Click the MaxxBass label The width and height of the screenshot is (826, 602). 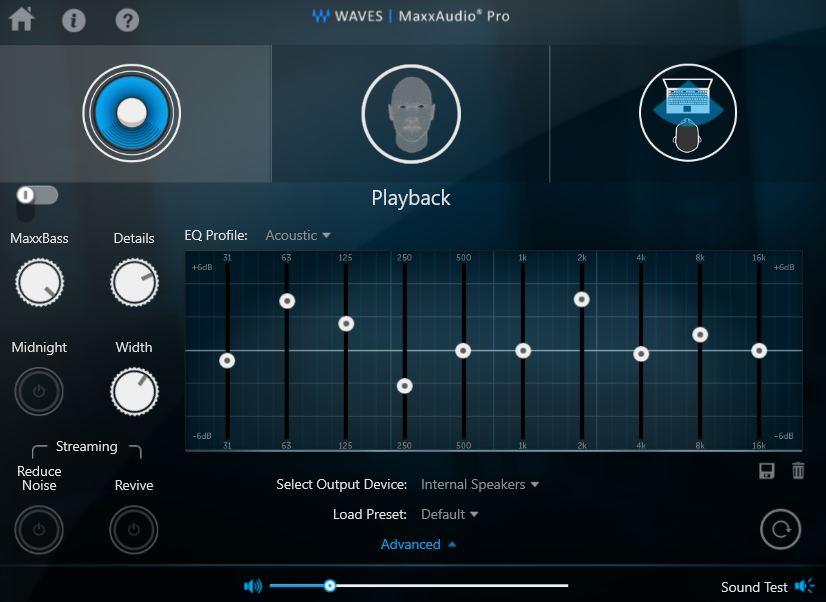click(40, 239)
